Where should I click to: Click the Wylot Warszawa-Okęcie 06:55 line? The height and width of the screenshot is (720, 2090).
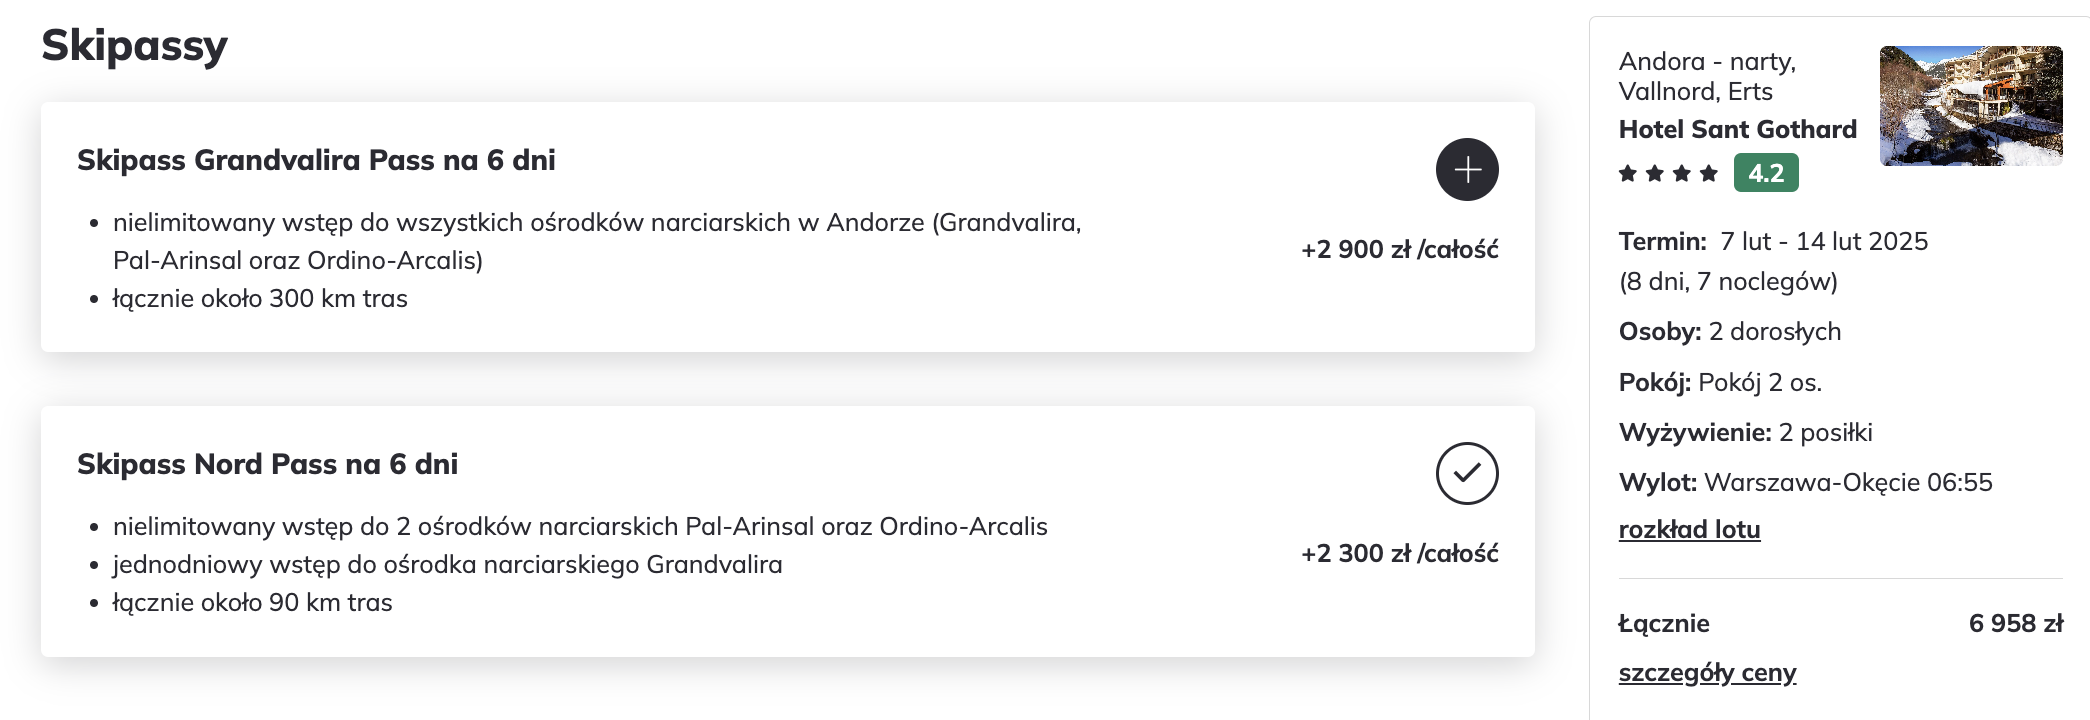[x=1805, y=483]
